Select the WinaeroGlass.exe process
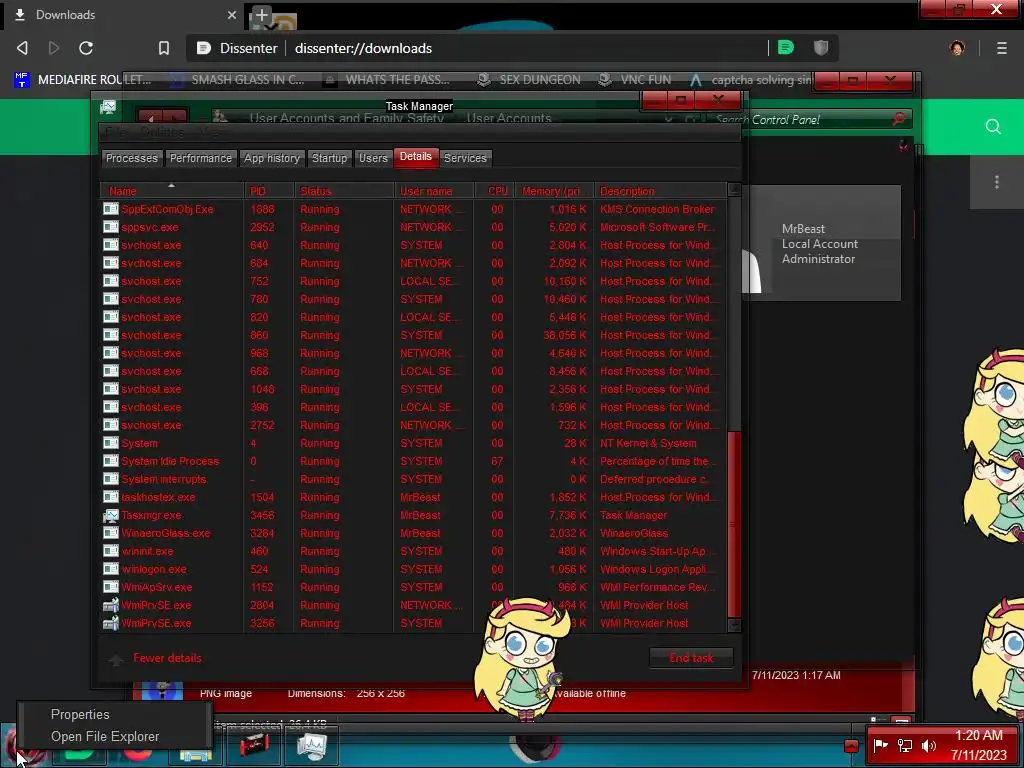 coord(413,533)
